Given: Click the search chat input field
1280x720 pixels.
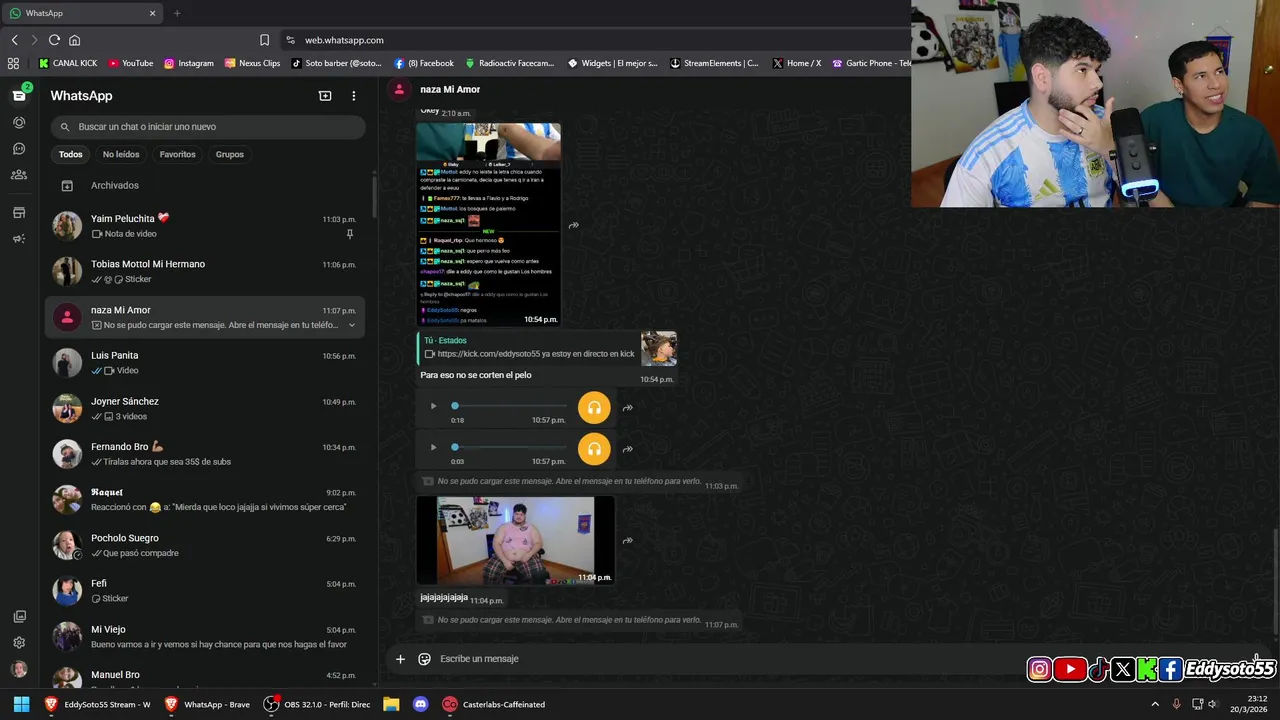Looking at the screenshot, I should (x=208, y=127).
